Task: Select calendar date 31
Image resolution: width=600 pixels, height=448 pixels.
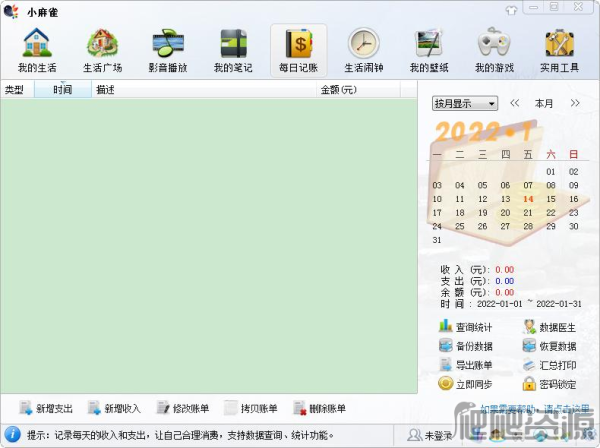Action: [x=437, y=240]
